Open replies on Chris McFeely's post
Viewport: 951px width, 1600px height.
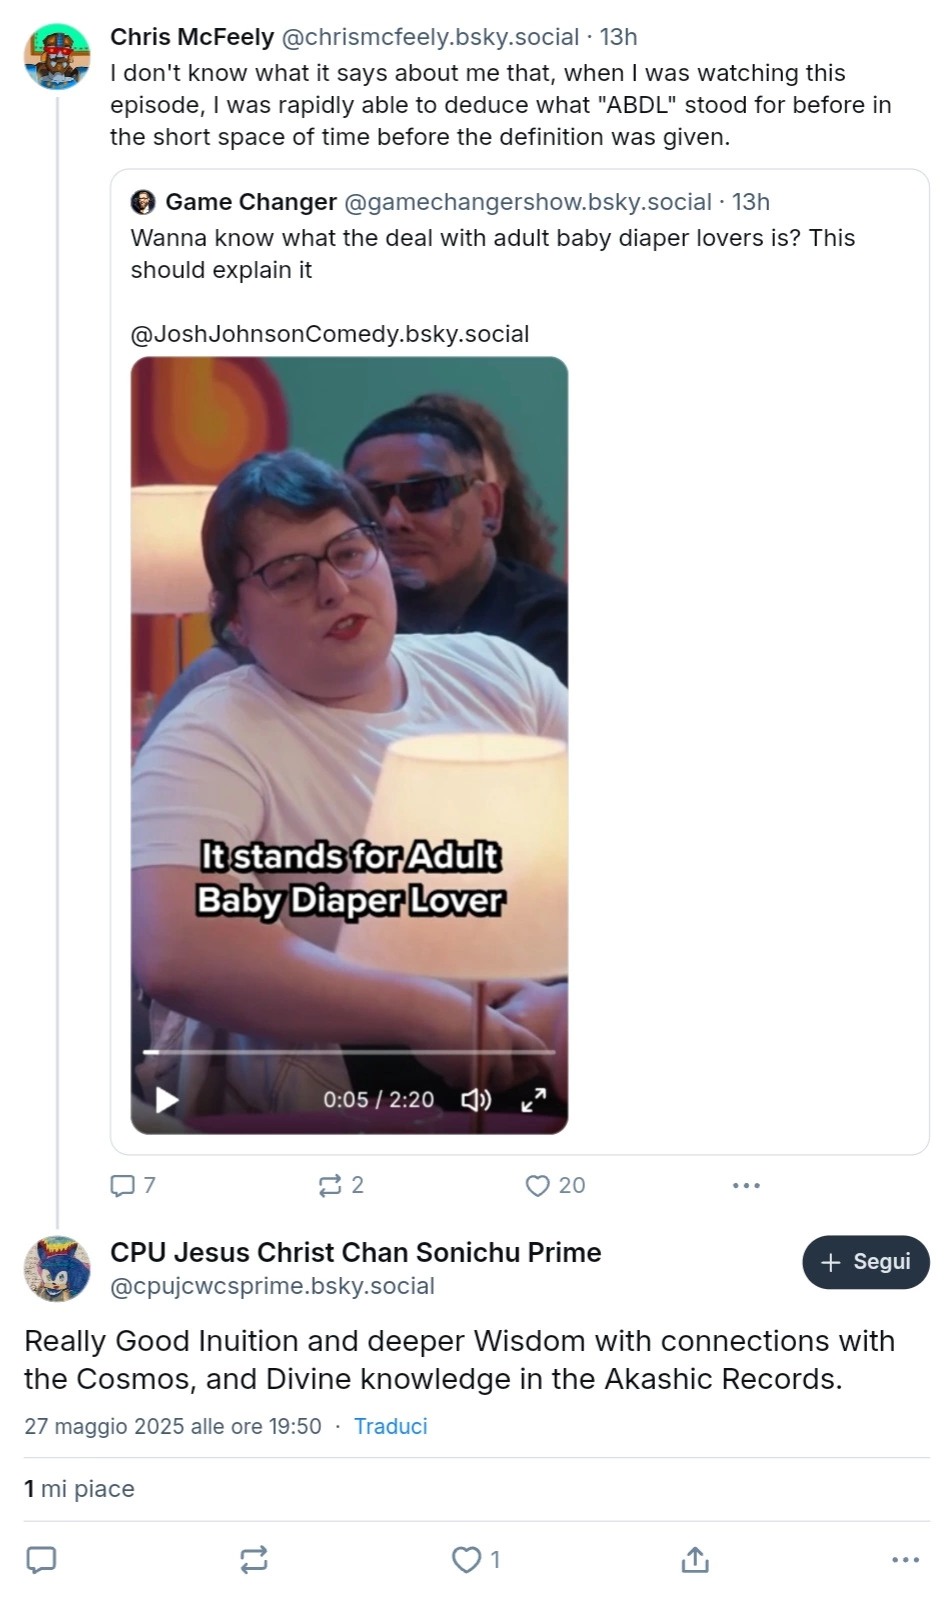pyautogui.click(x=132, y=1185)
